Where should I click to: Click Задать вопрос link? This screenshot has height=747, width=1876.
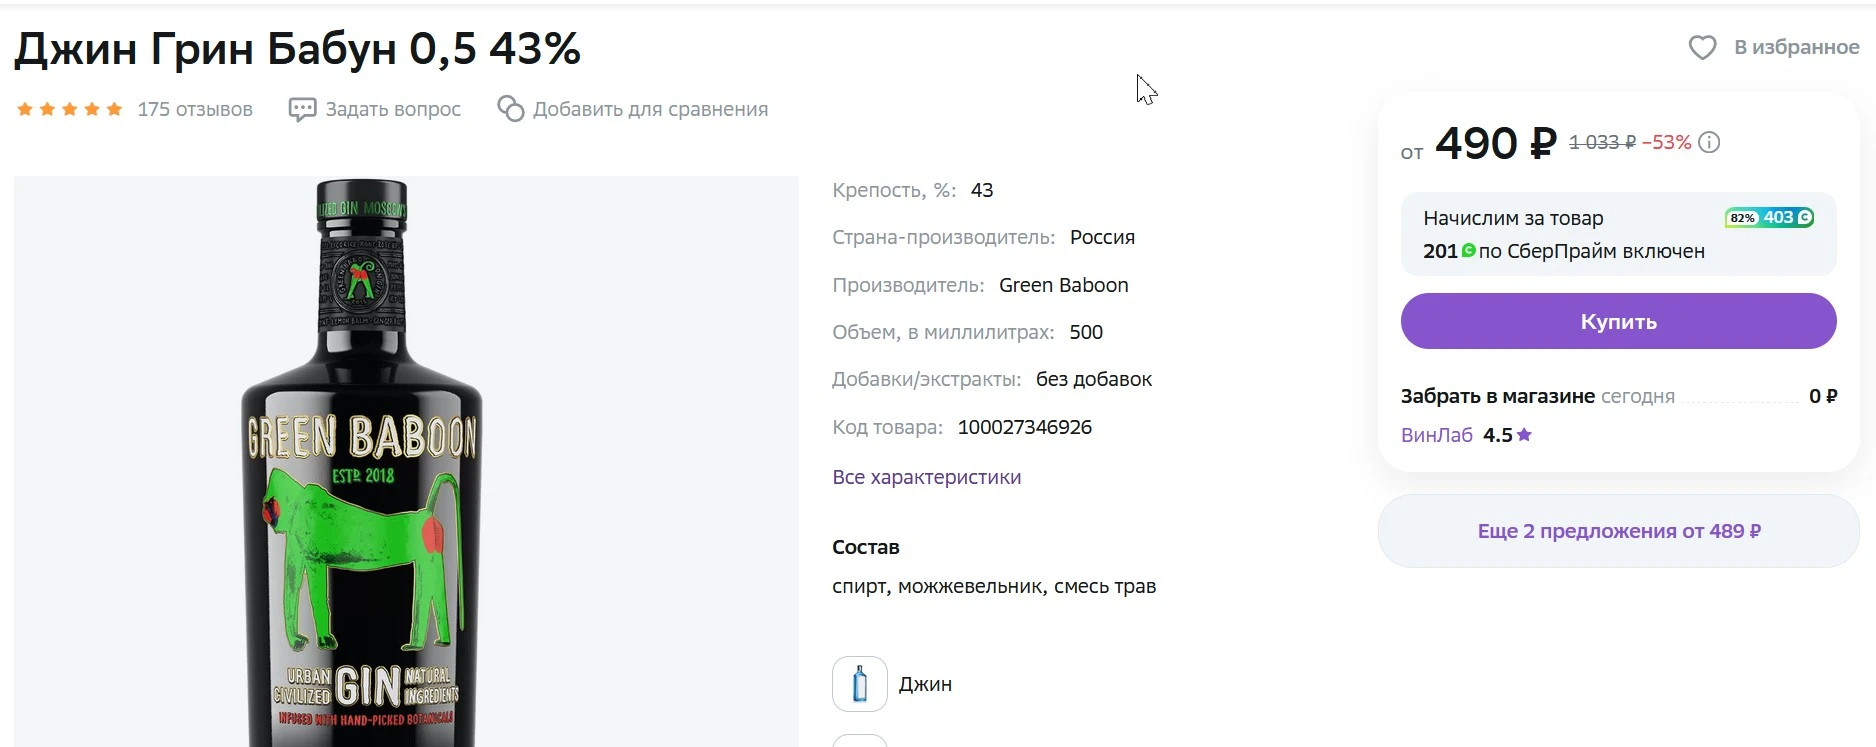click(393, 109)
